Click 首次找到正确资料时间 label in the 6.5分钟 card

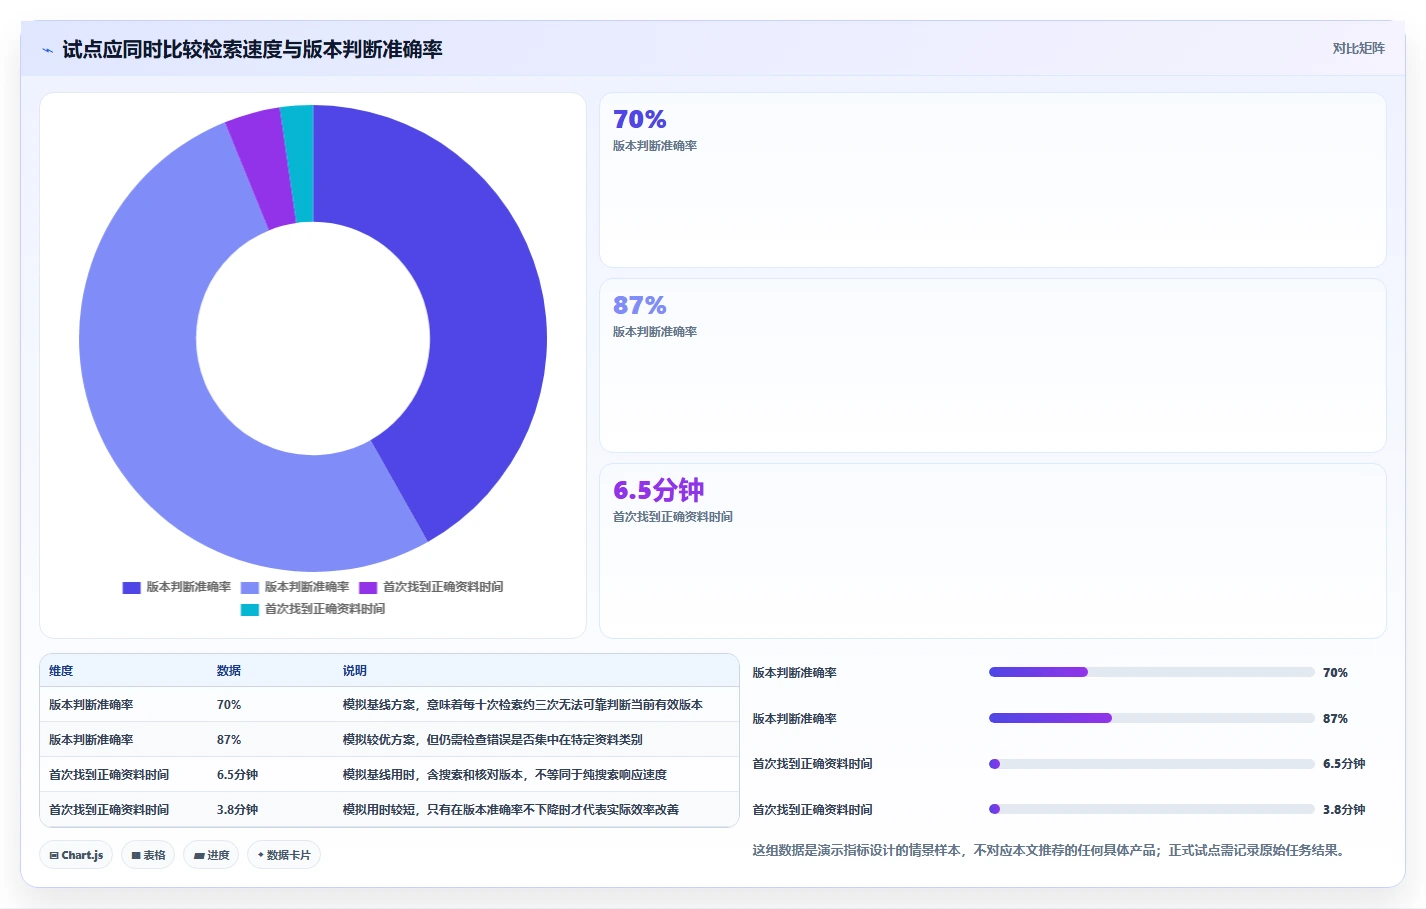point(673,517)
